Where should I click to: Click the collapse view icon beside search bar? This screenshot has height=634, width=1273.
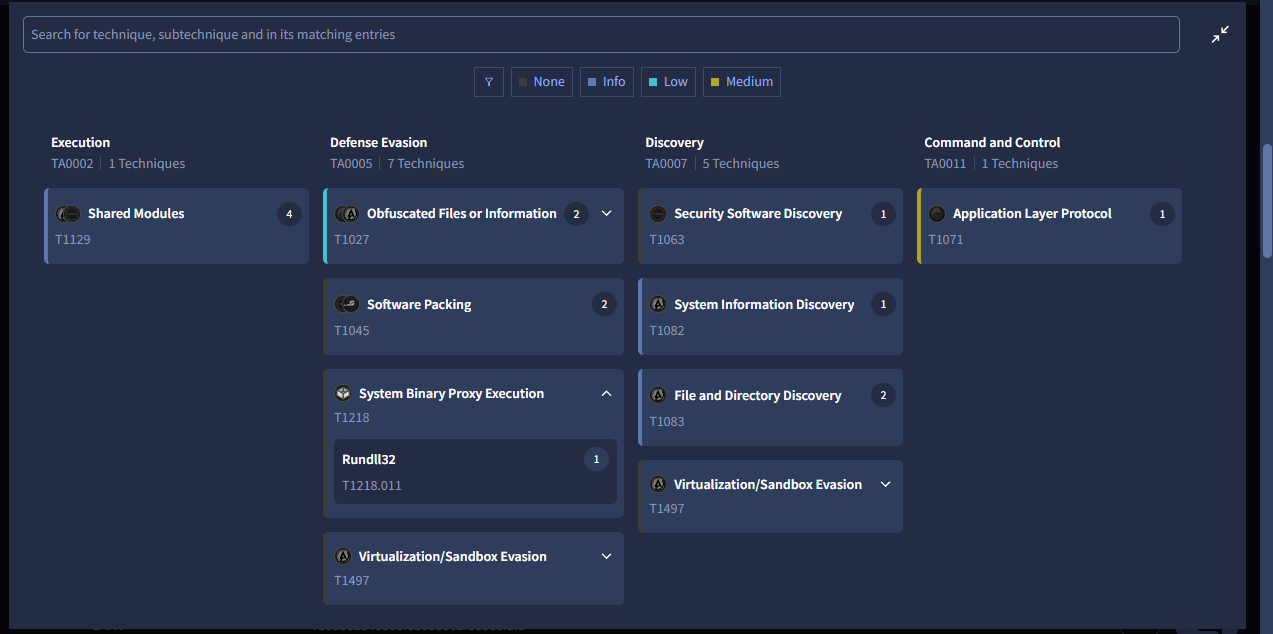[x=1220, y=34]
